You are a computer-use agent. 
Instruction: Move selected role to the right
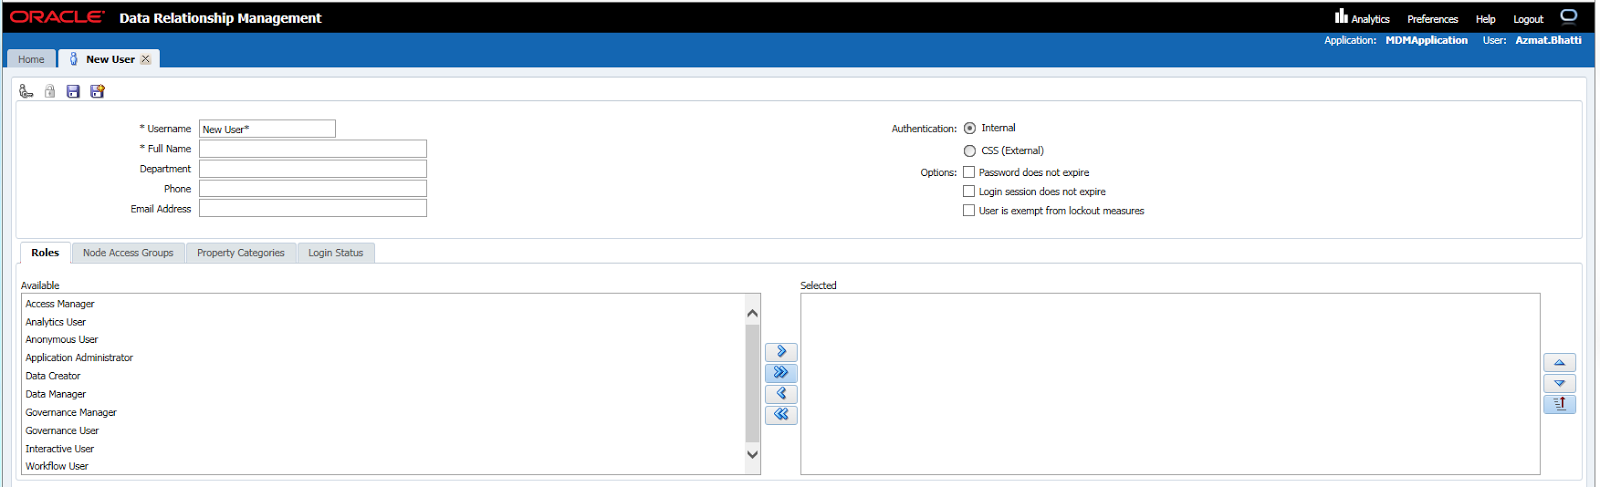point(781,352)
